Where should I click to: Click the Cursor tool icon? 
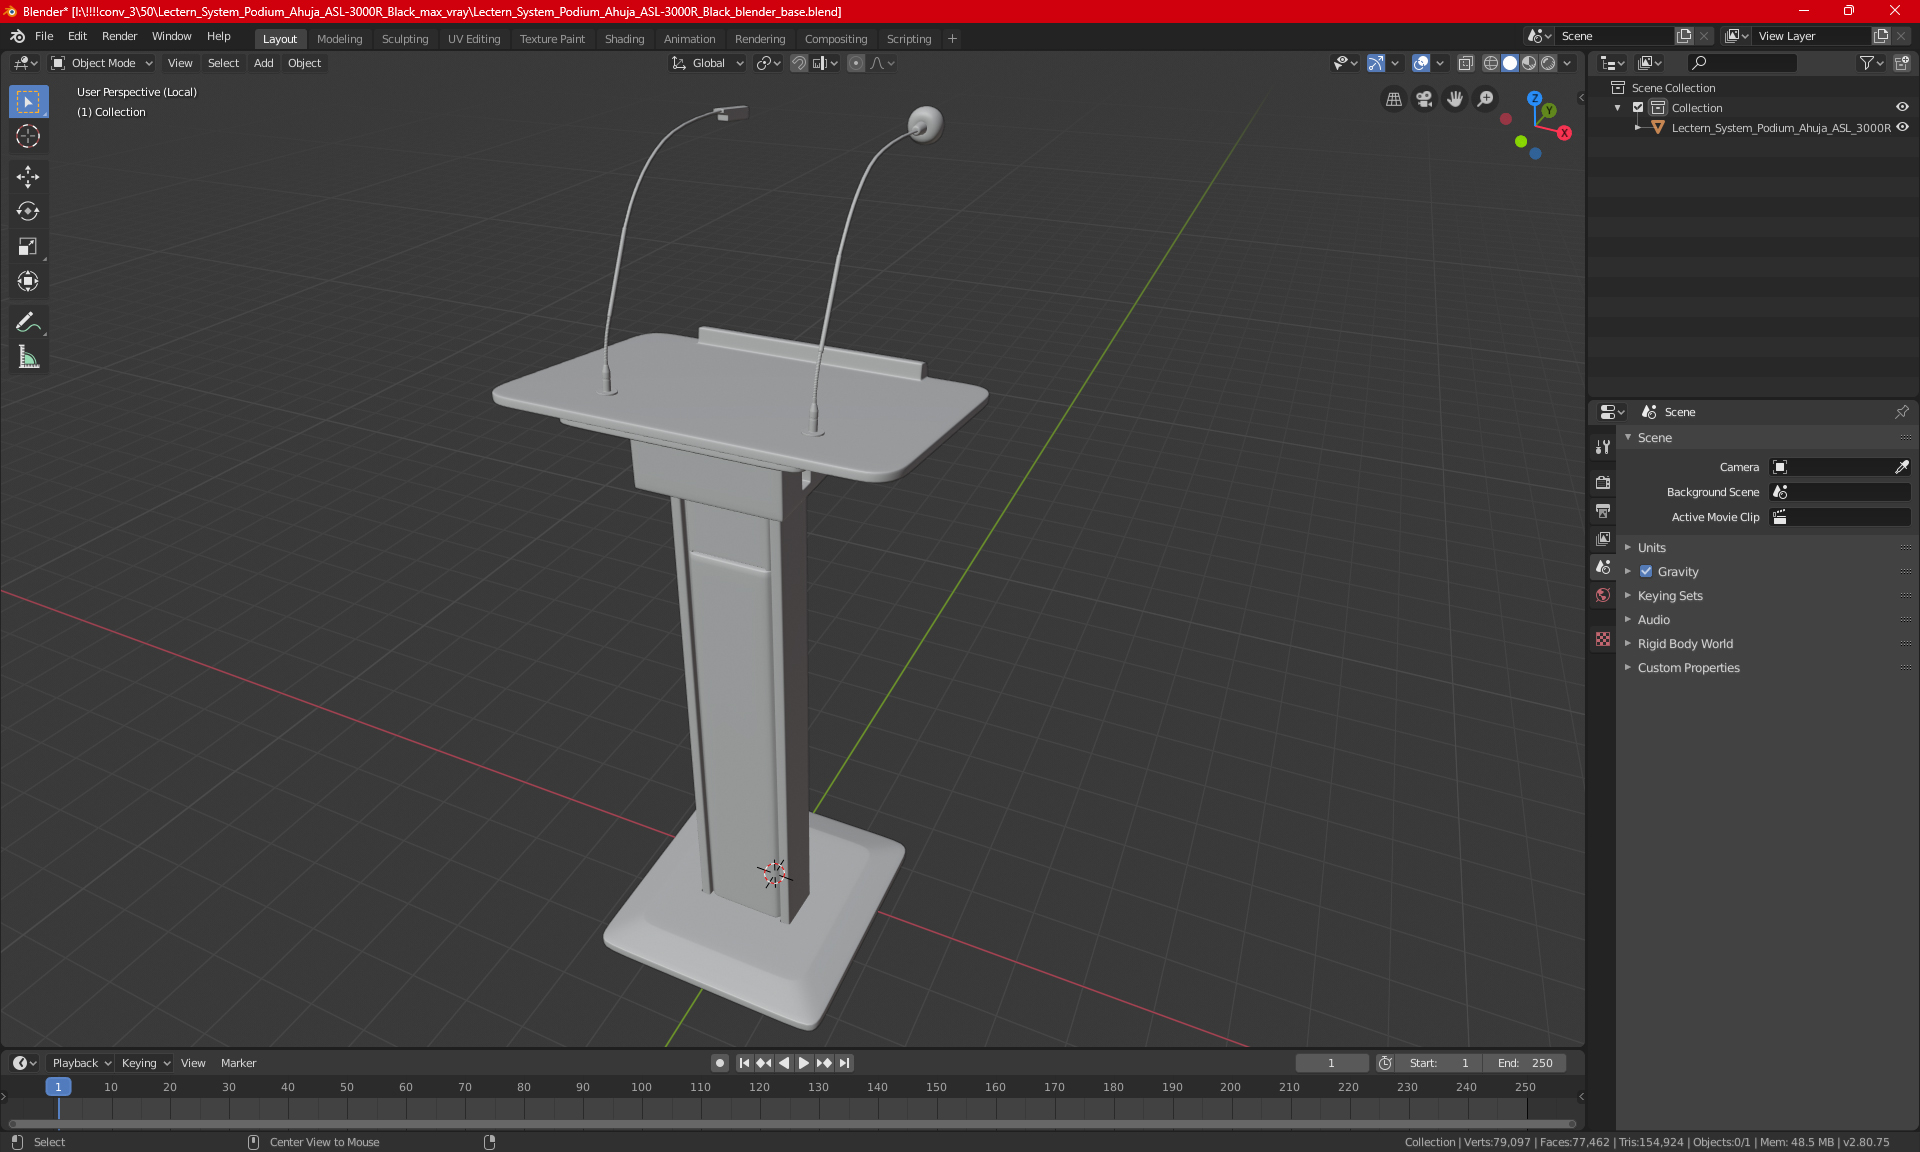pos(28,137)
